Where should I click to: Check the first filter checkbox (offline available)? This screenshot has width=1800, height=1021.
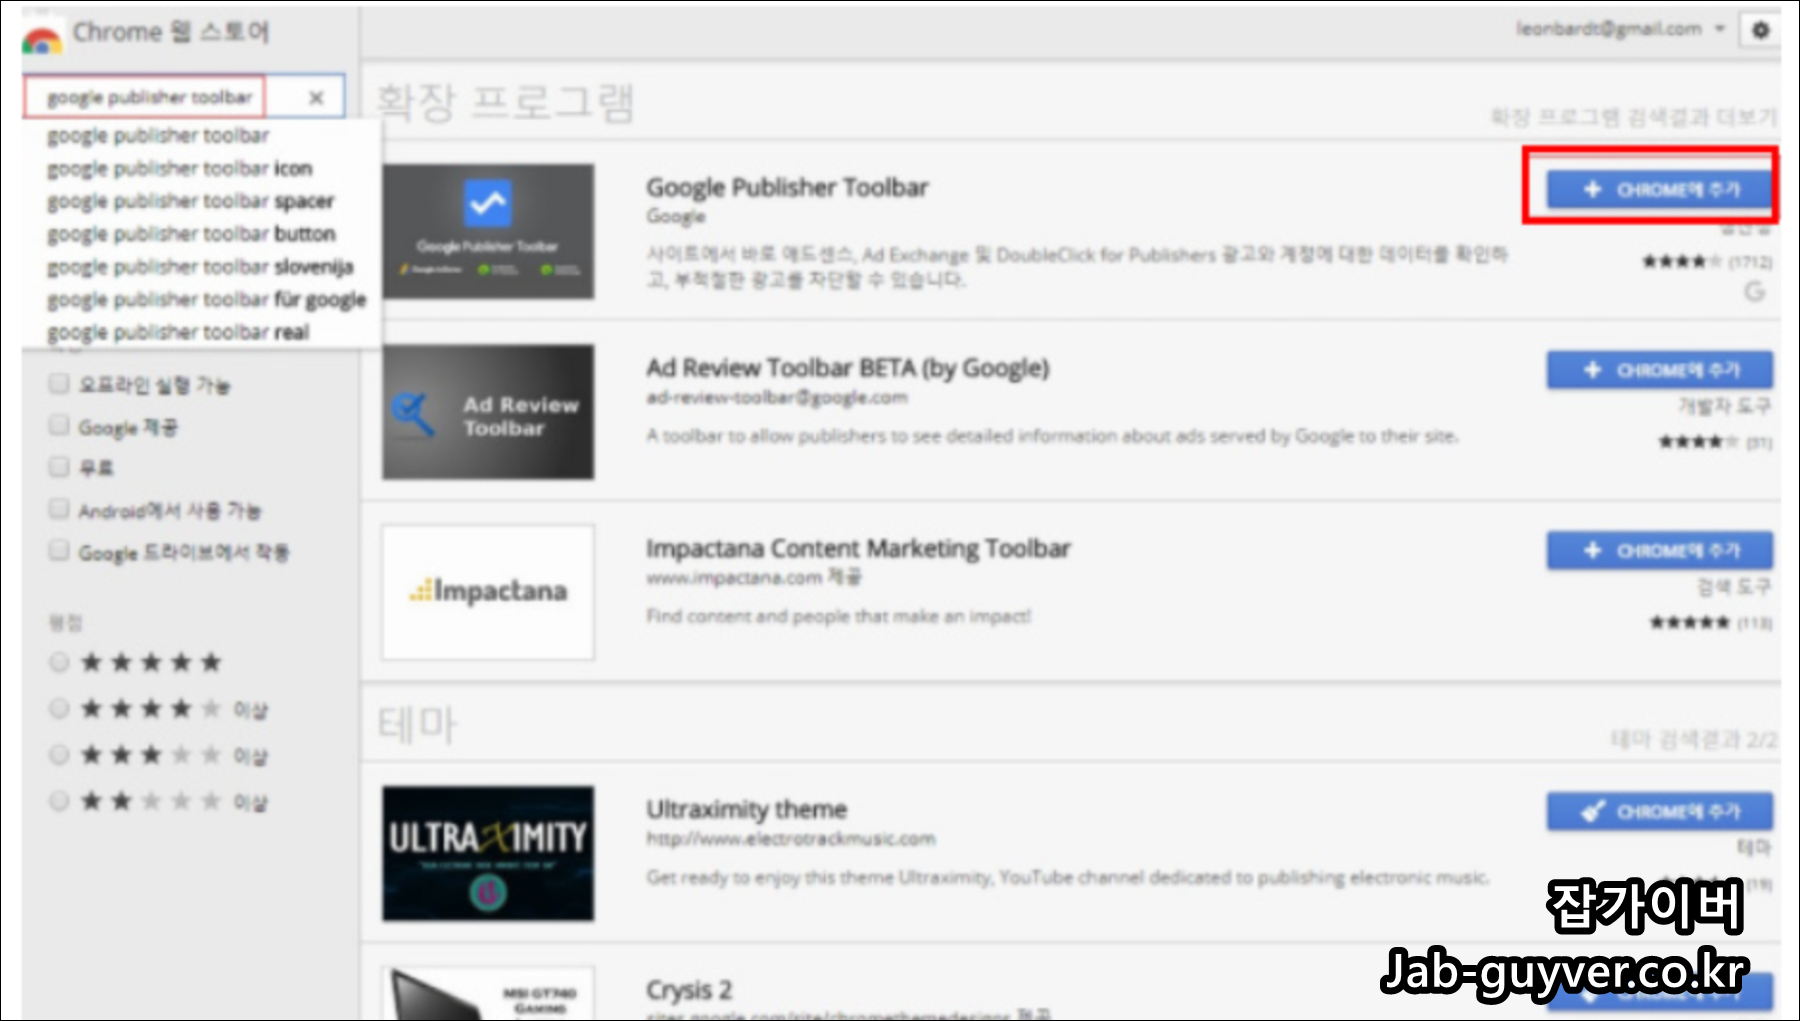[59, 384]
